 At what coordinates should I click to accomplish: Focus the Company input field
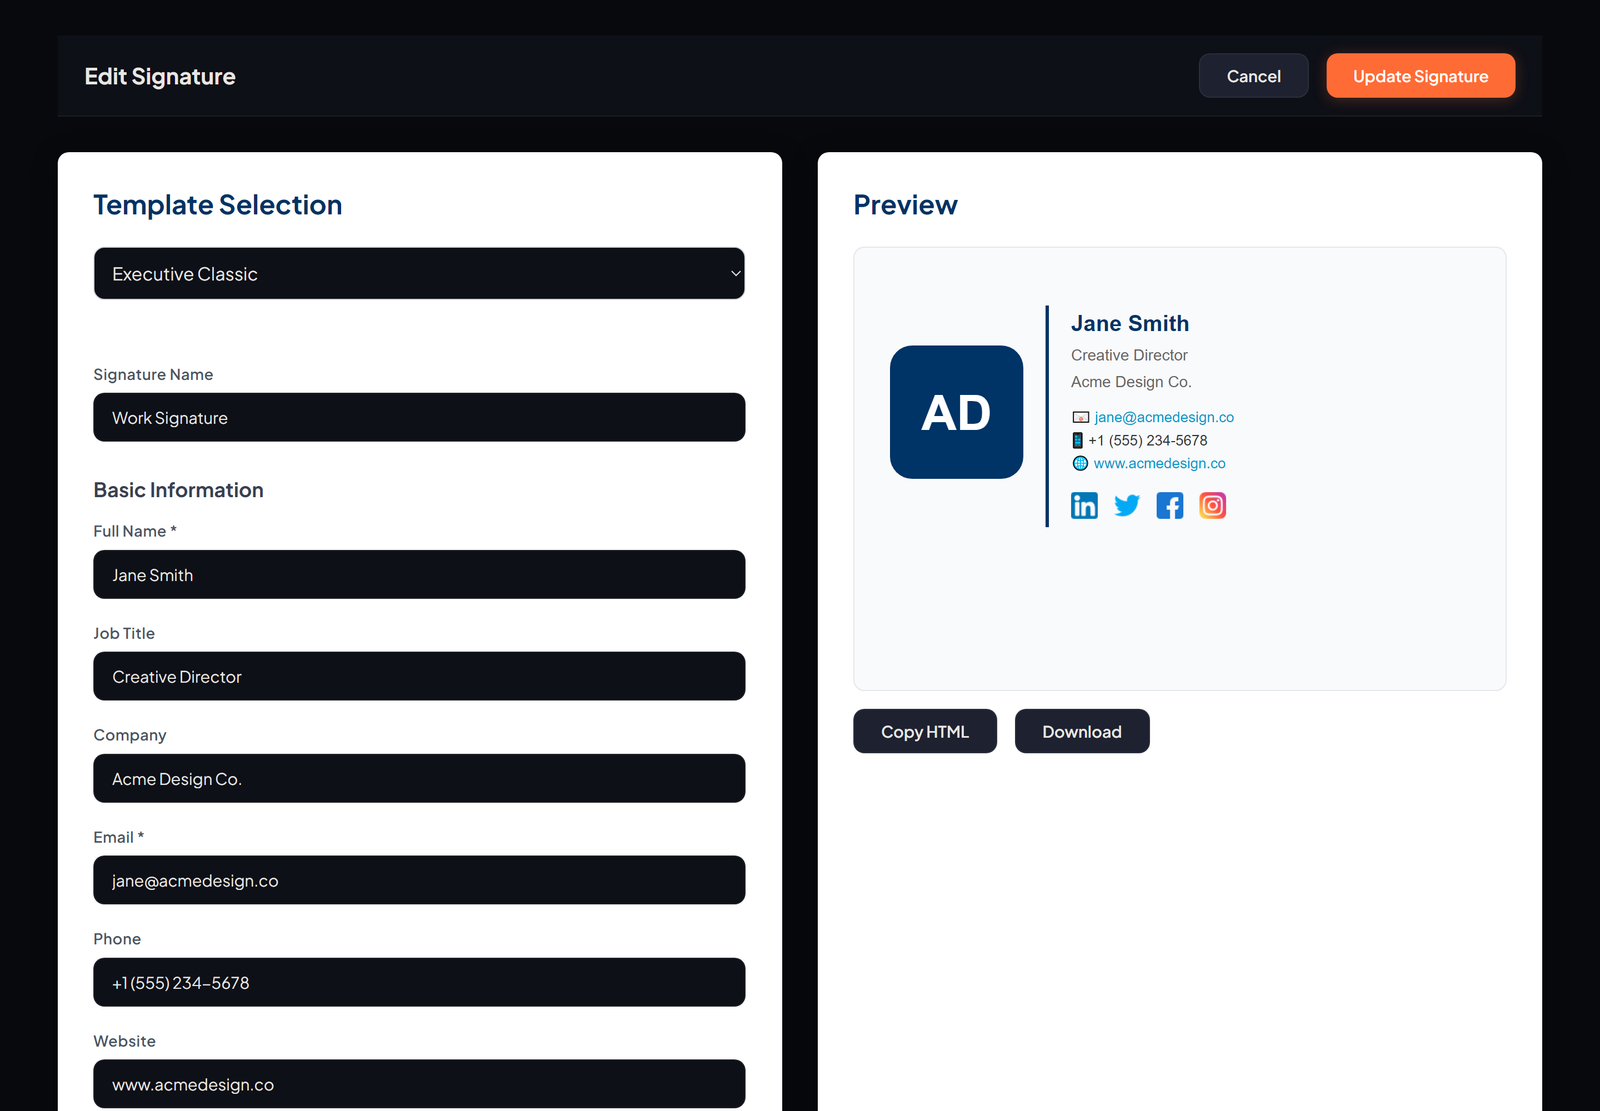tap(419, 778)
